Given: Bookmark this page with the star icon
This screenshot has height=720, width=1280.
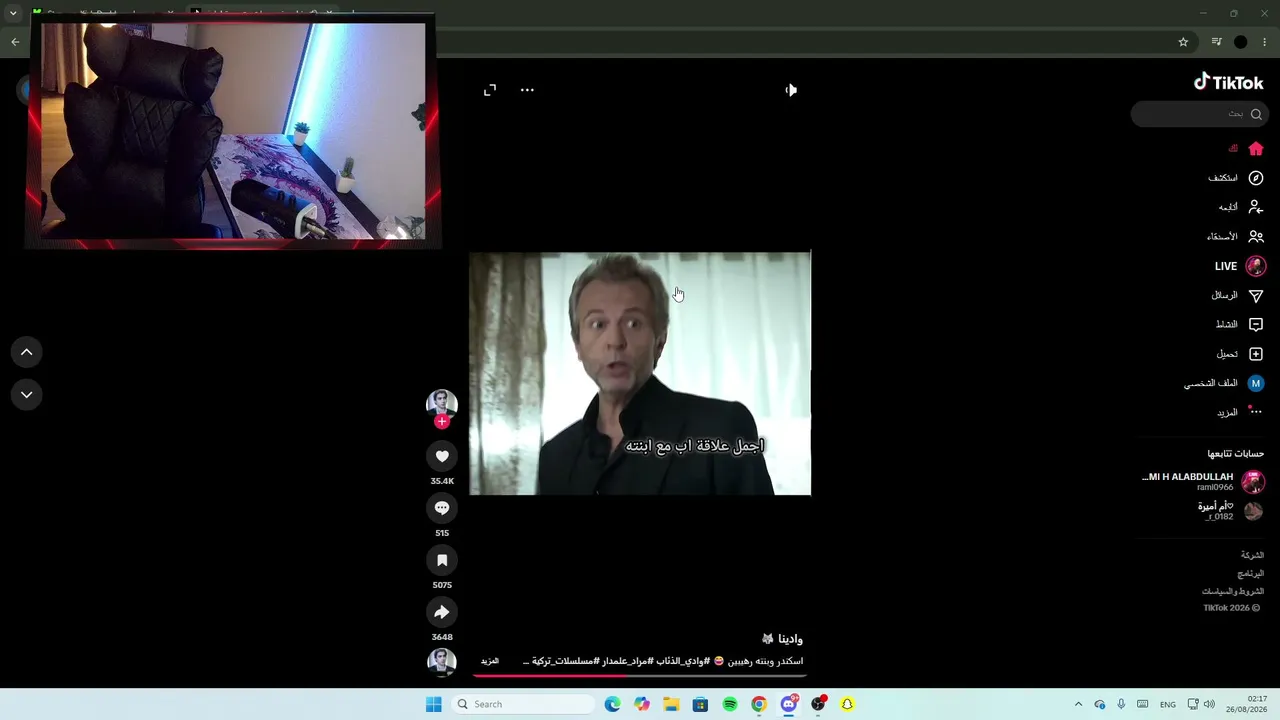Looking at the screenshot, I should tap(1183, 42).
